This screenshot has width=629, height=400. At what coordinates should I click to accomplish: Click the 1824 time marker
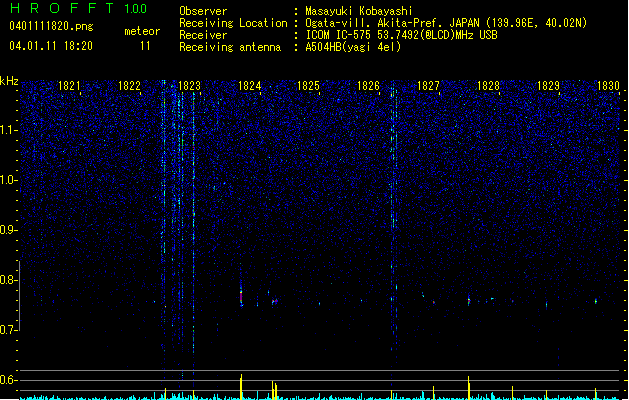[x=249, y=86]
